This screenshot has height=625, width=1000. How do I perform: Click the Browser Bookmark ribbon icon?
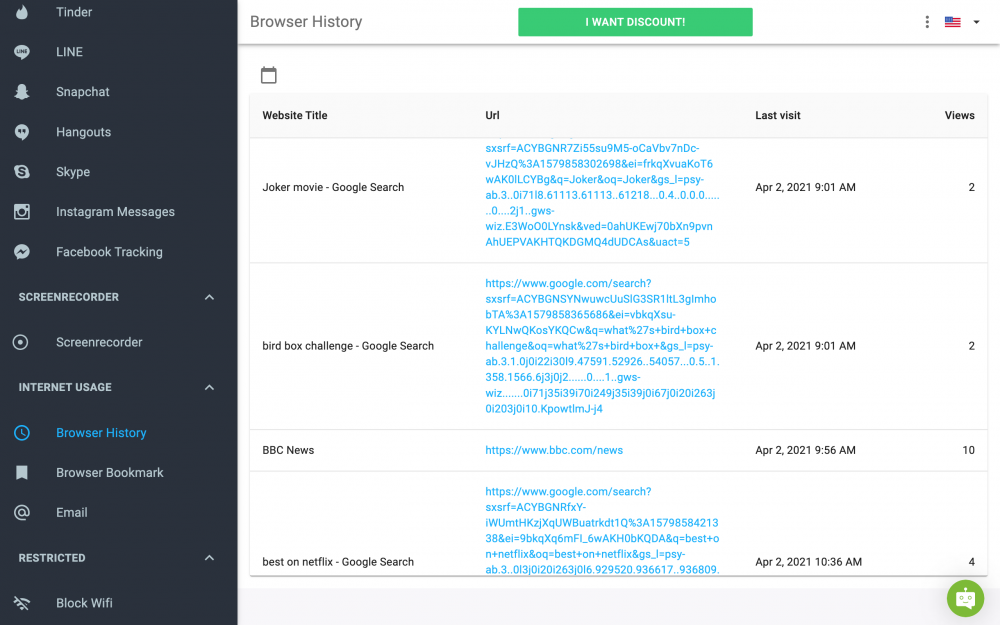pos(22,473)
